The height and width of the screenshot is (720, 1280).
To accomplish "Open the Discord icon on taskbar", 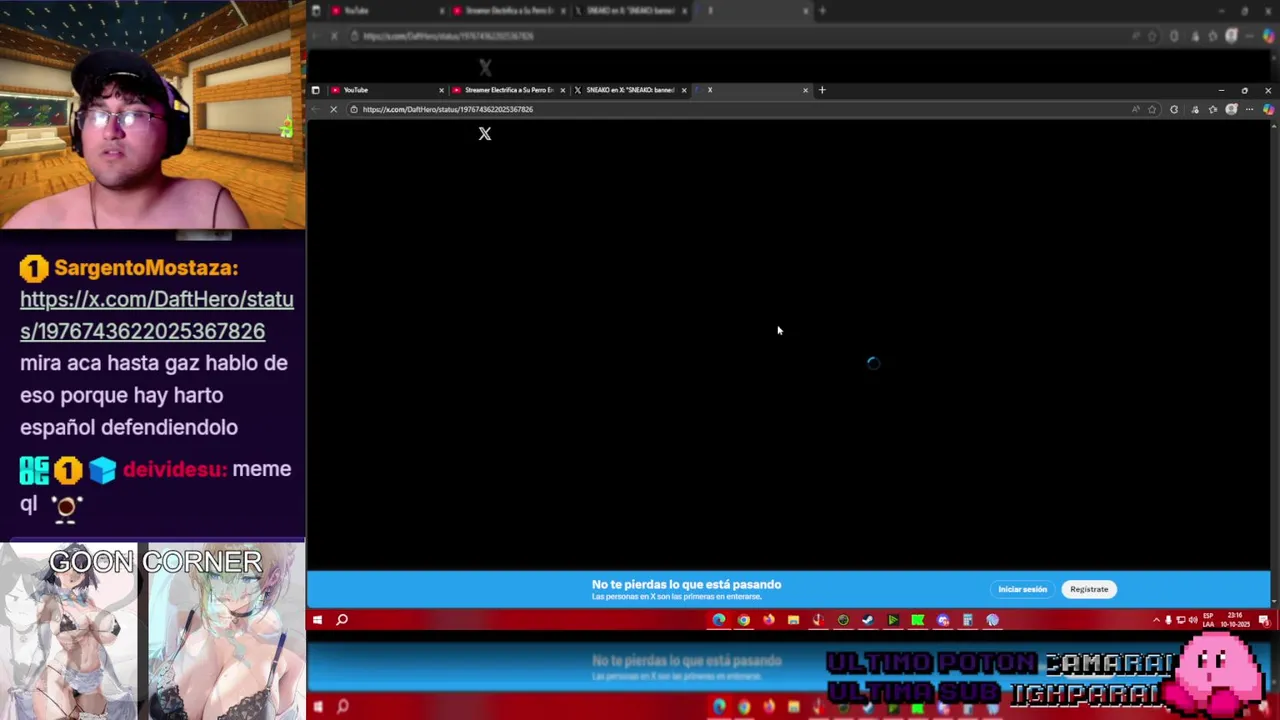I will [x=943, y=620].
